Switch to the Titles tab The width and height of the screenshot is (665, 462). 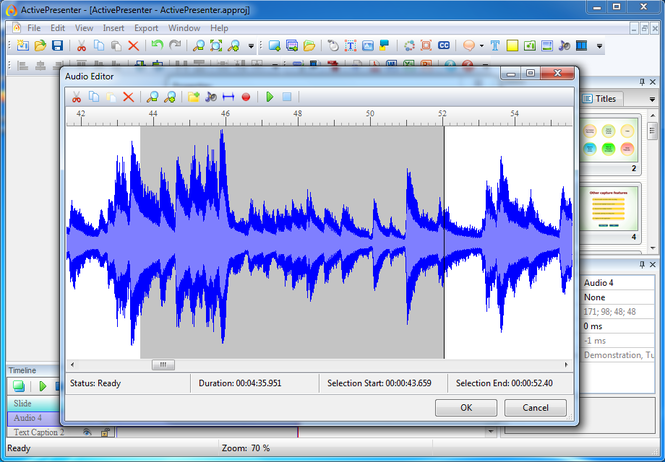click(601, 98)
